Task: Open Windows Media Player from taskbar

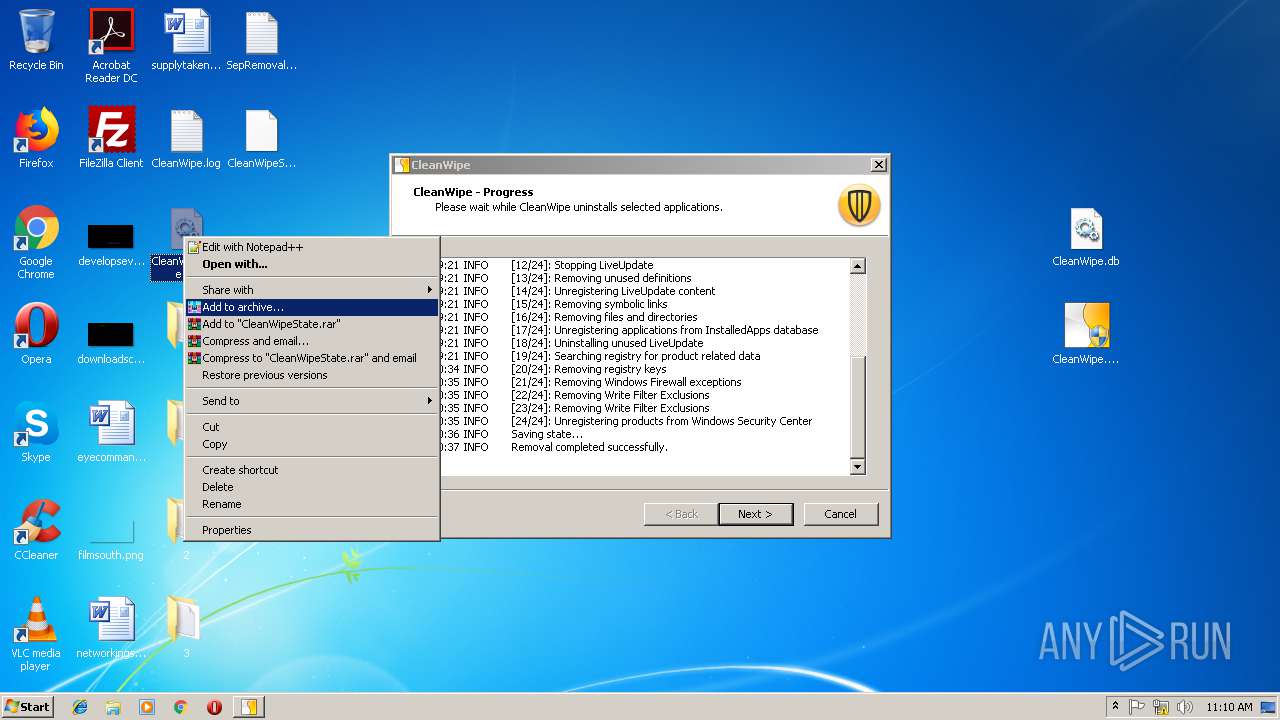Action: pyautogui.click(x=147, y=707)
